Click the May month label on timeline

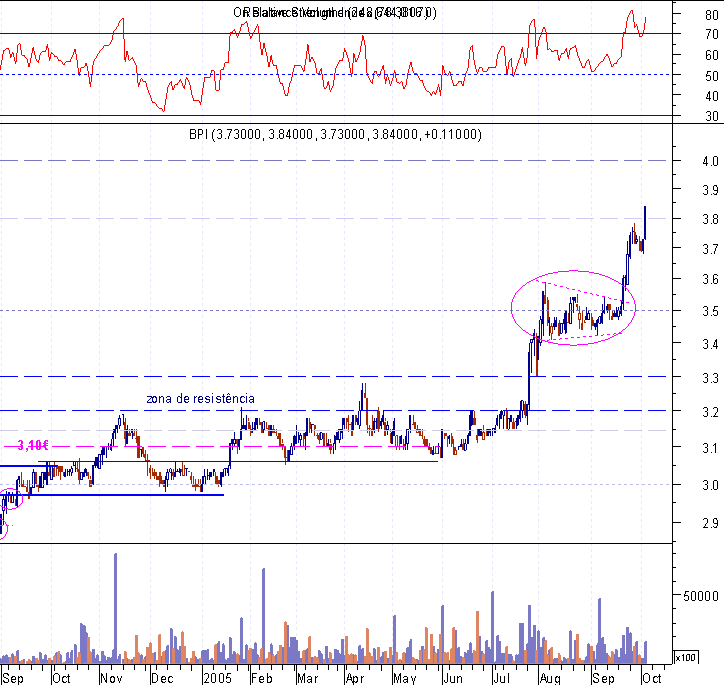pyautogui.click(x=405, y=678)
